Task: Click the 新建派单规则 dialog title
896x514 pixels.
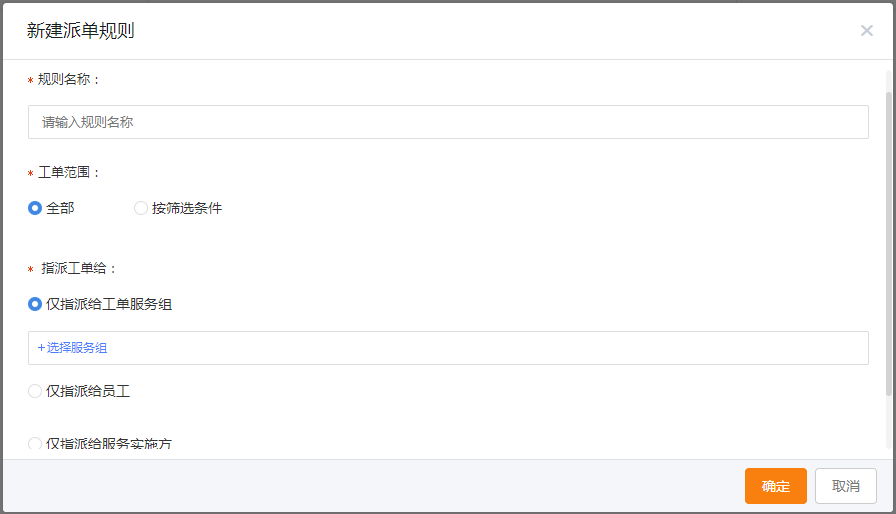Action: click(81, 30)
